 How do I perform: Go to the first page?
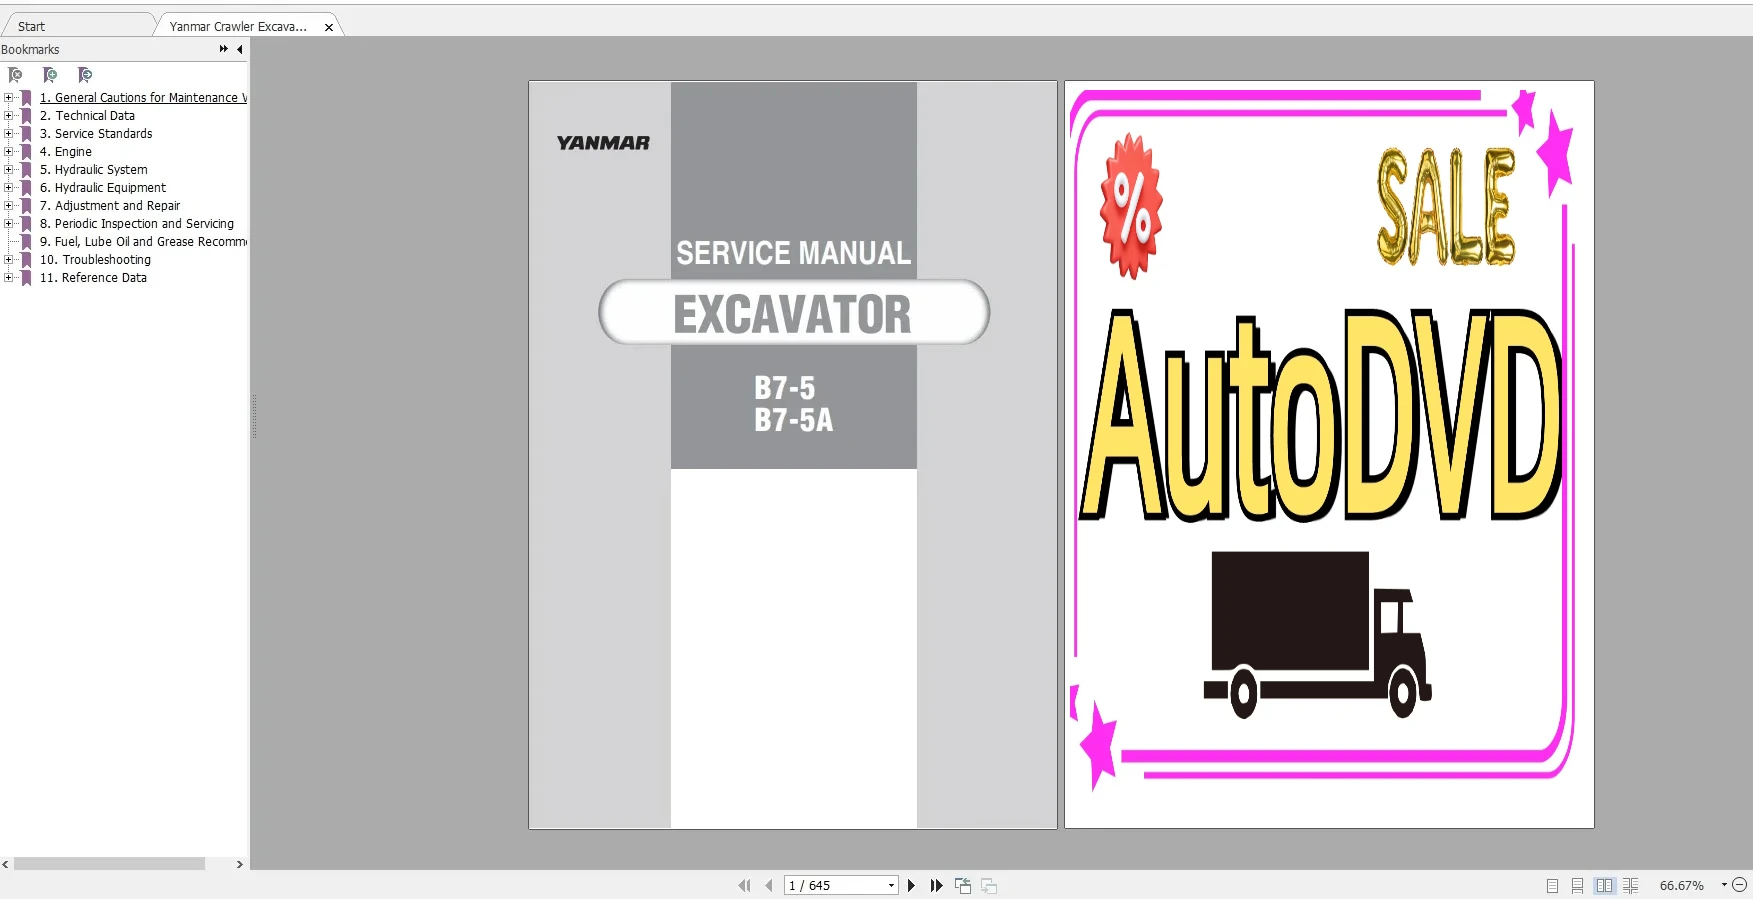(744, 885)
